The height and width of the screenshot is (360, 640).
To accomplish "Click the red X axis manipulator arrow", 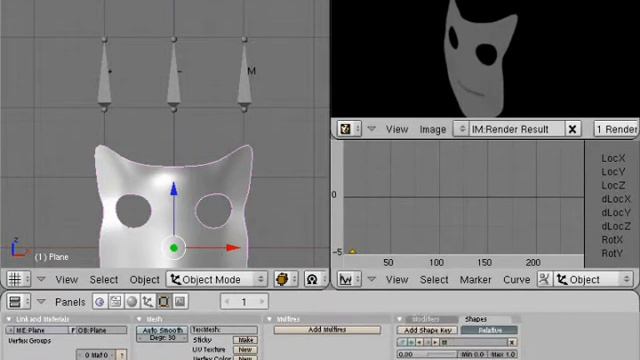I will tap(233, 248).
